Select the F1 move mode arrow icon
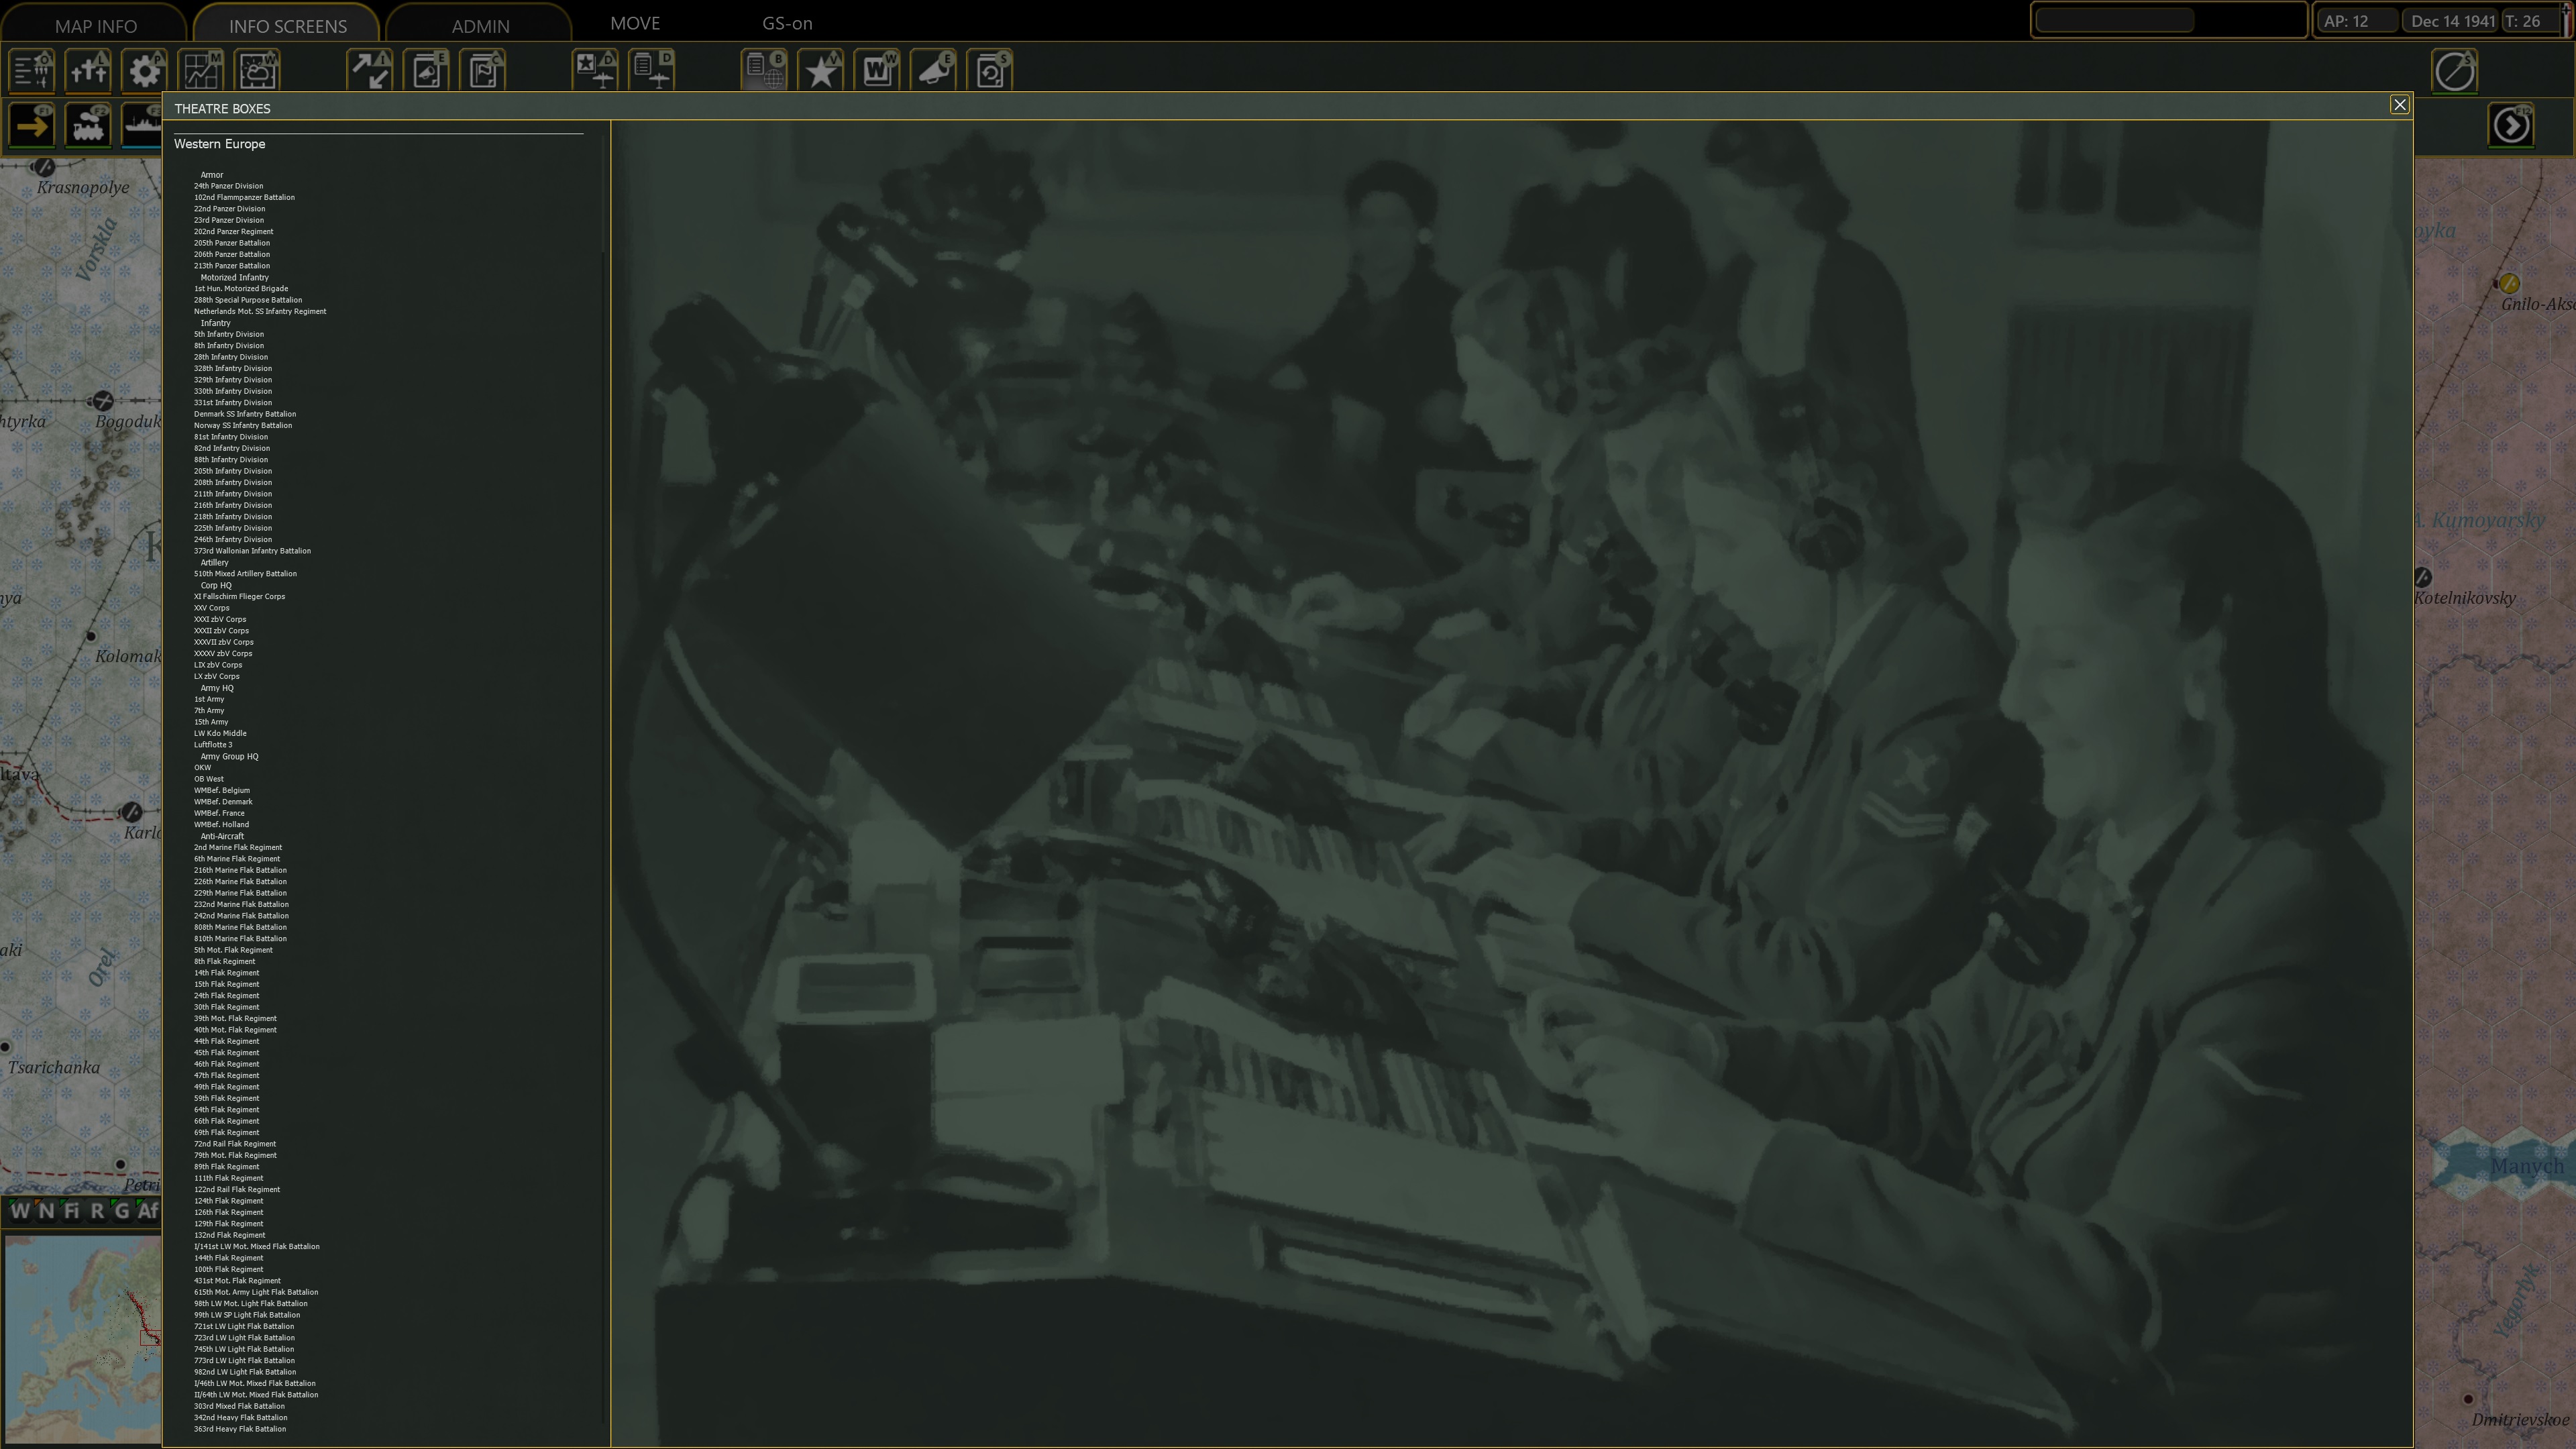Viewport: 2576px width, 1449px height. (32, 125)
